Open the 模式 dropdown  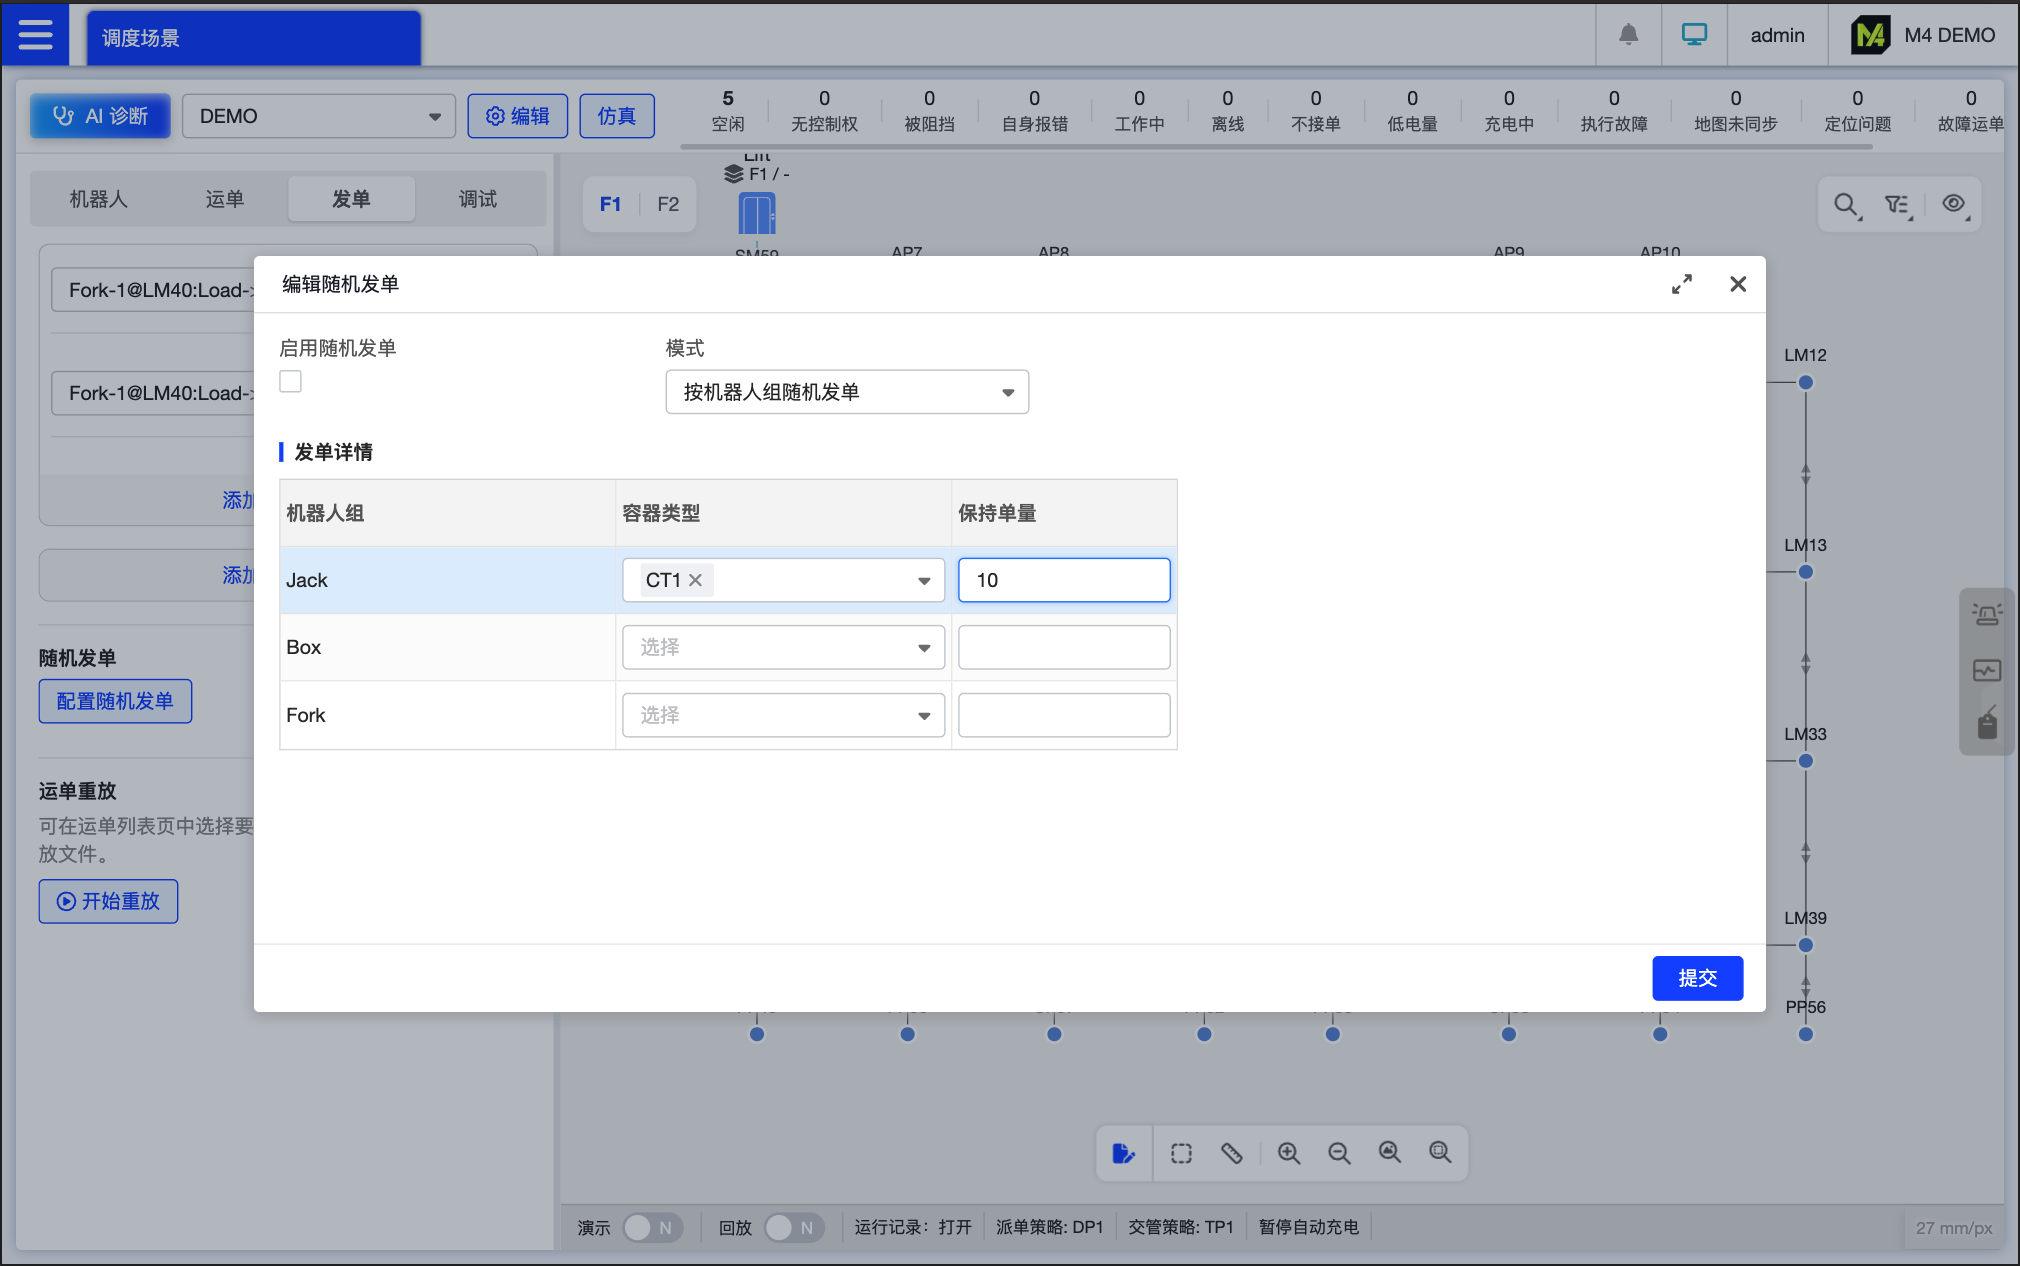pyautogui.click(x=846, y=392)
